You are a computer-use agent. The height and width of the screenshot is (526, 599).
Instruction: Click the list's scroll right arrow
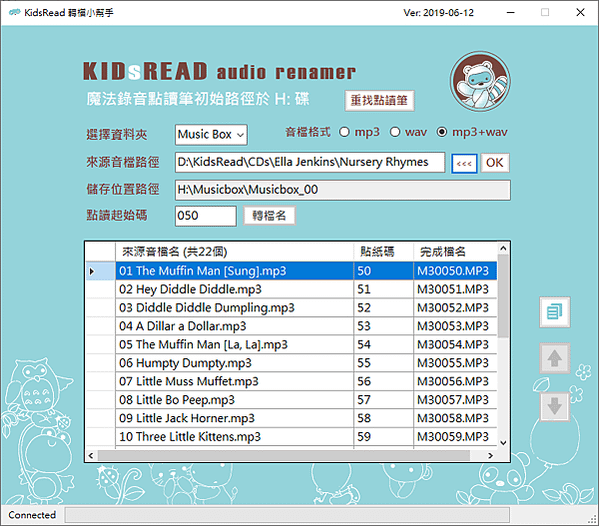(491, 455)
